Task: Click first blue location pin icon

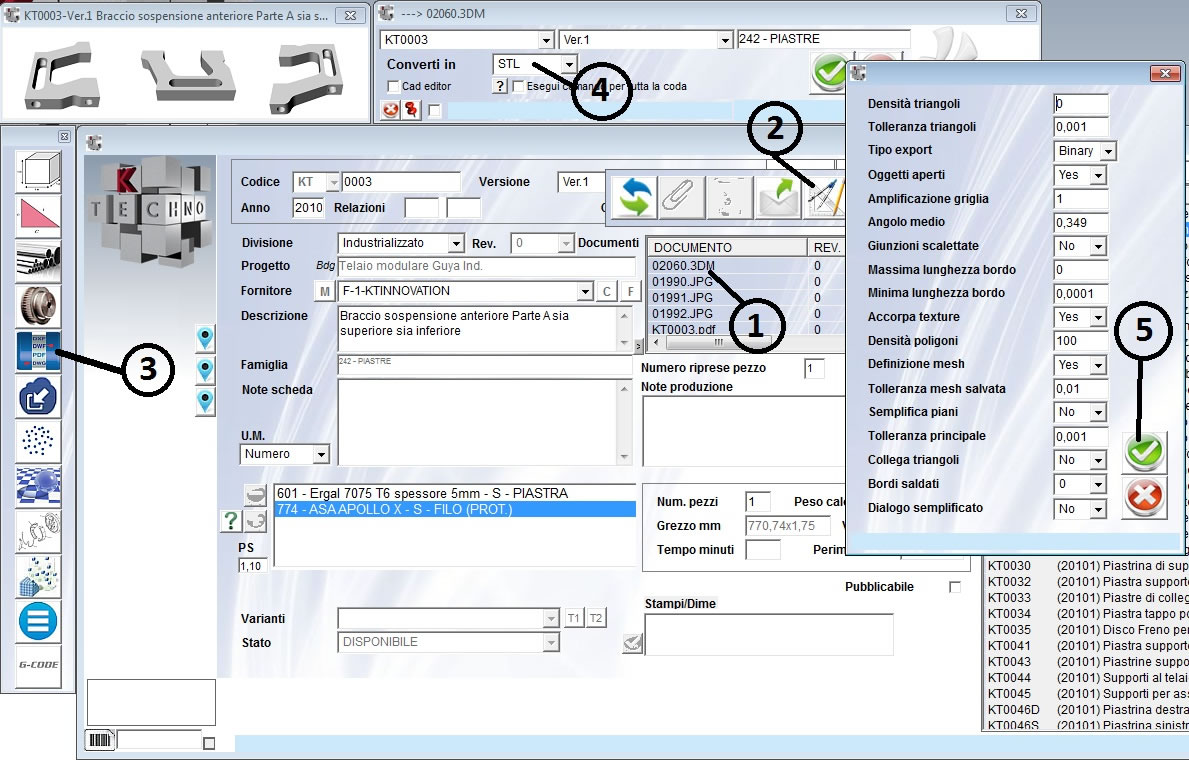Action: click(205, 338)
